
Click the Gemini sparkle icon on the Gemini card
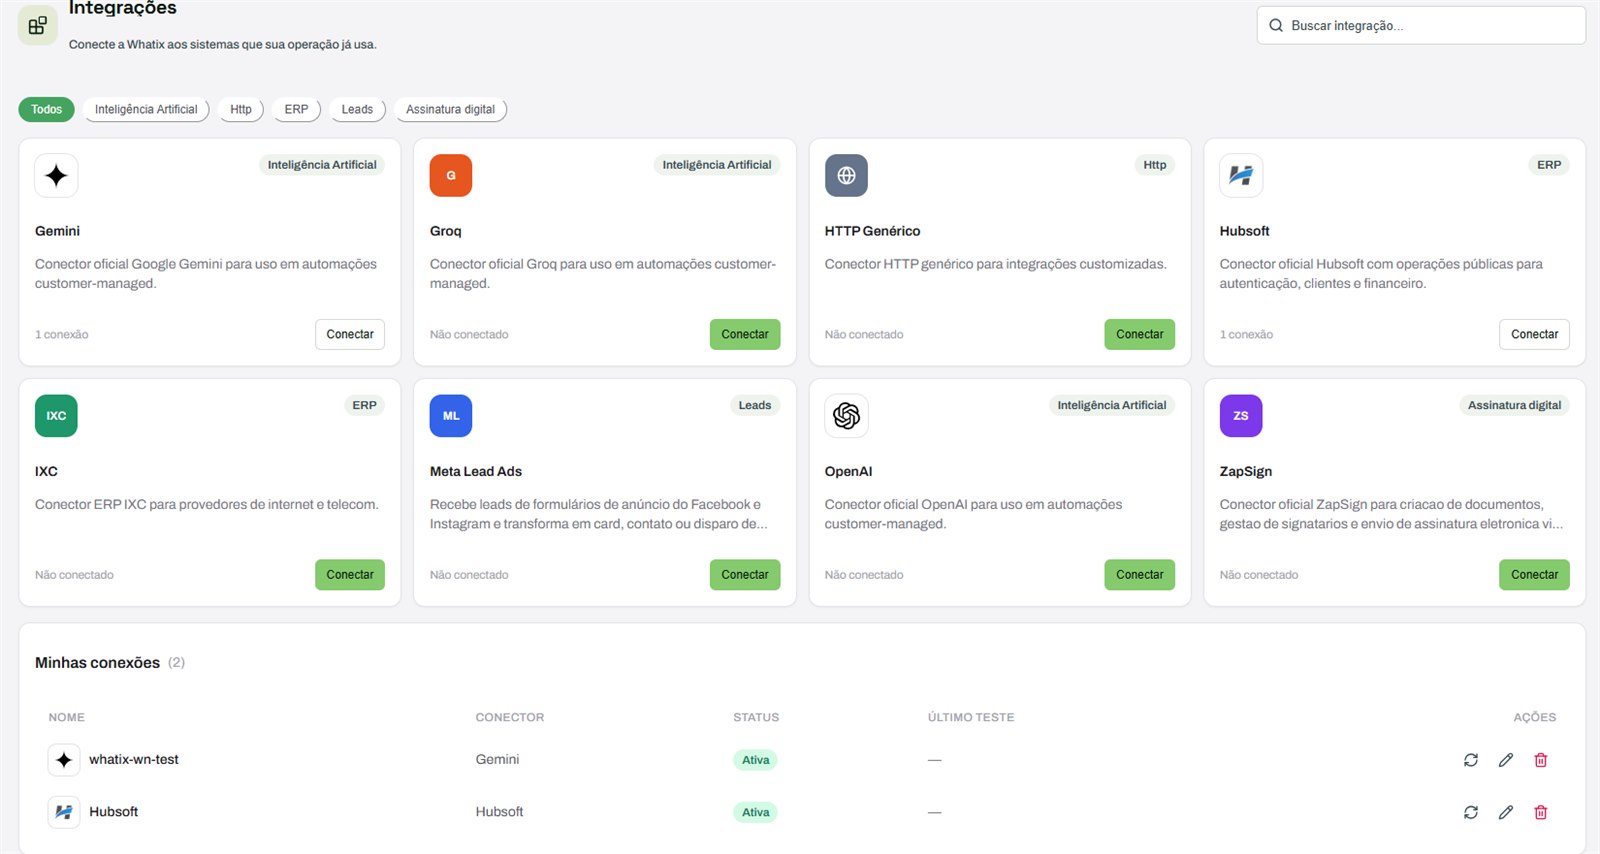[56, 176]
